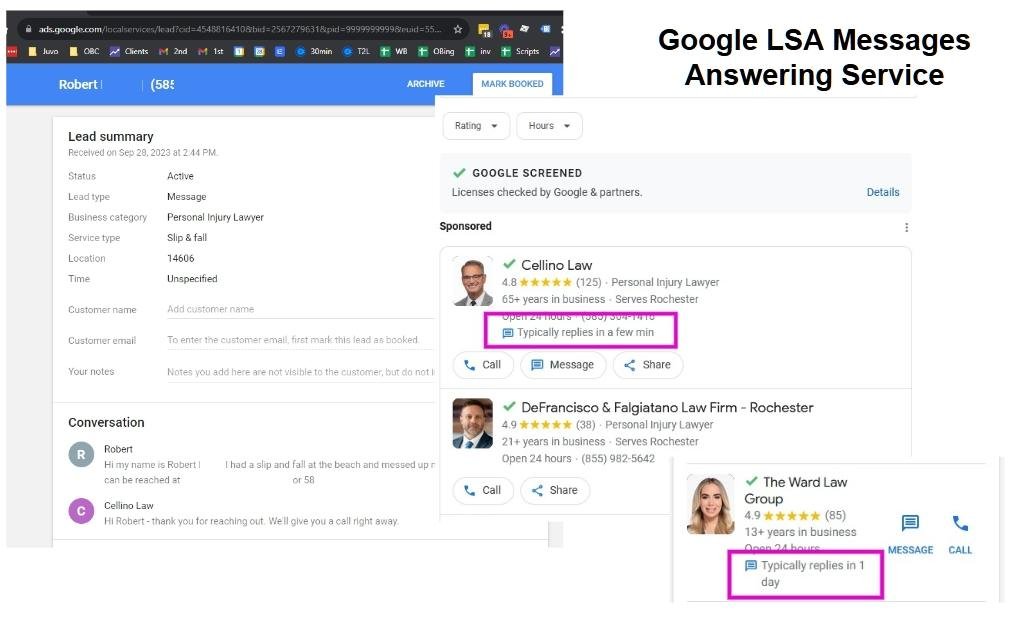Open the Scripts spreadsheet bookmark
Viewport: 1025px width, 623px height.
tap(520, 51)
